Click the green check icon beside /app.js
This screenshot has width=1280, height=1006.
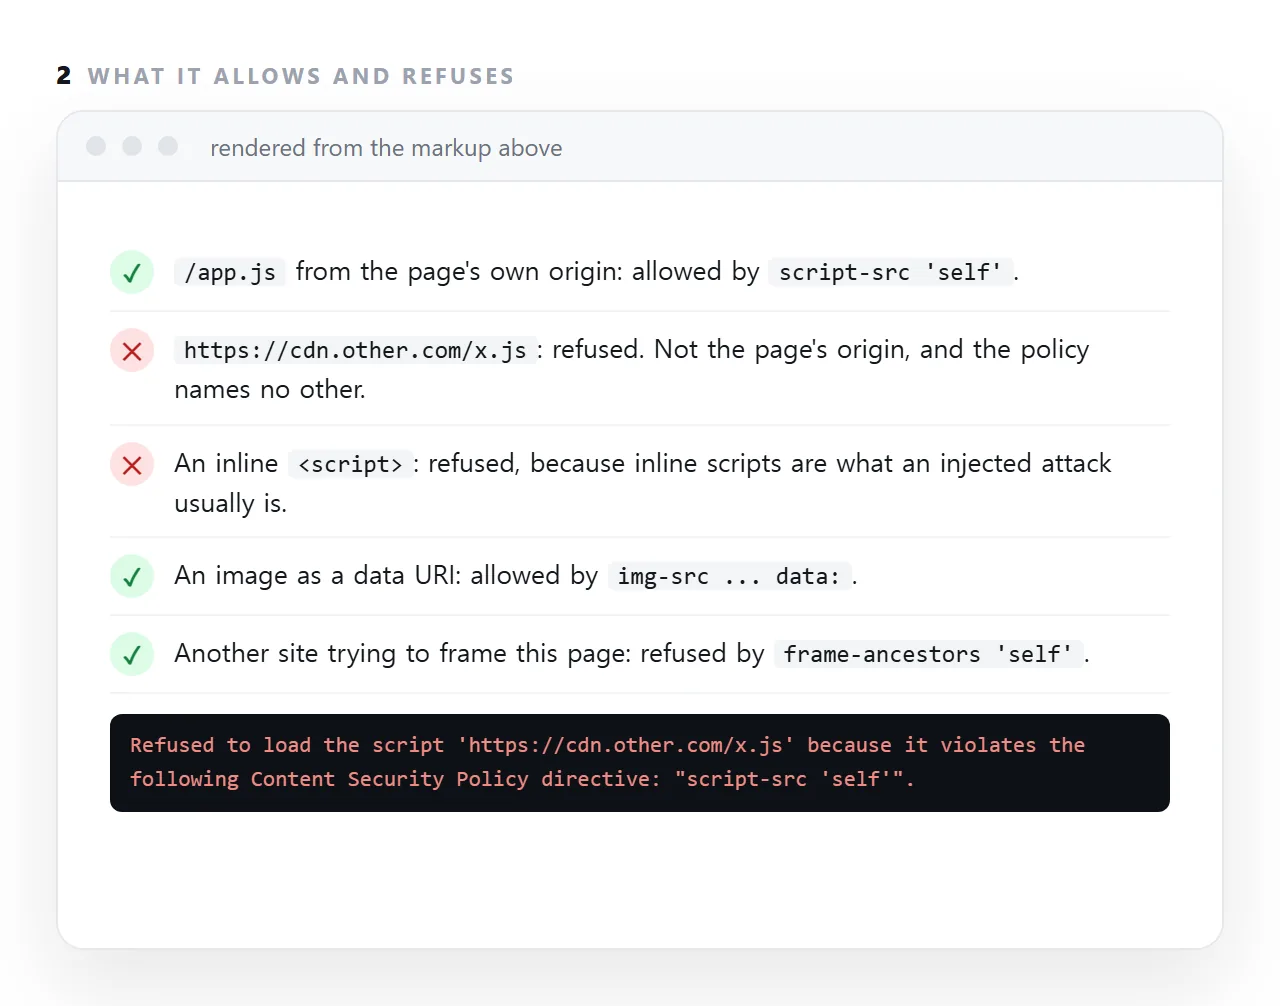(x=131, y=272)
